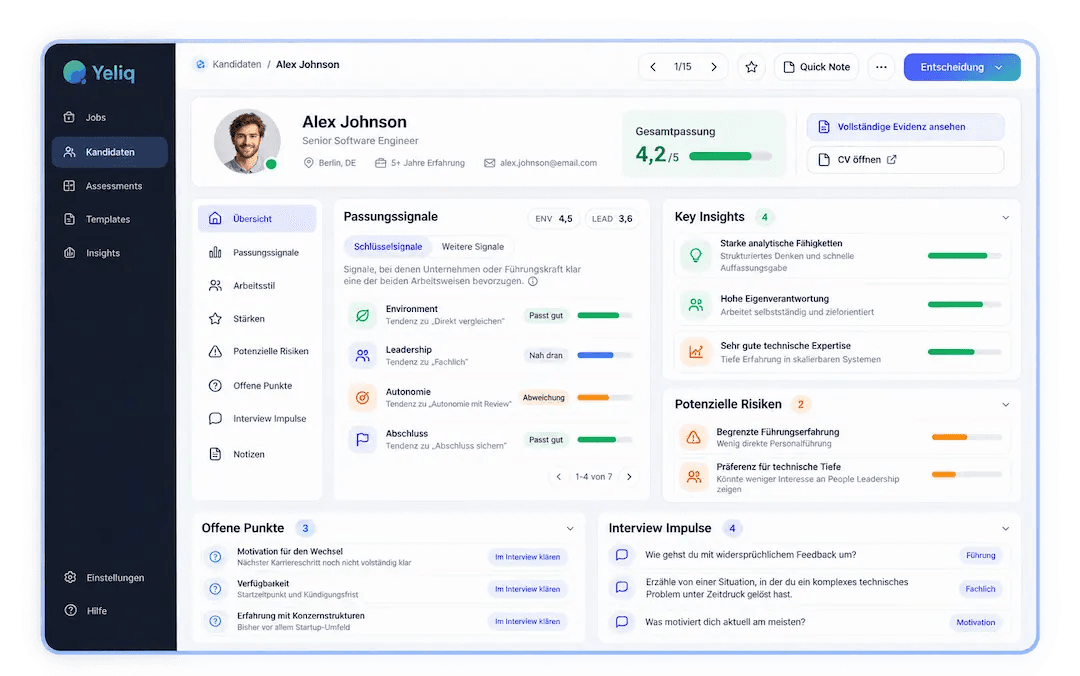Click Im Interview klären for Verfügbarkeit
Screen dimensions: 1080x676
(x=528, y=589)
